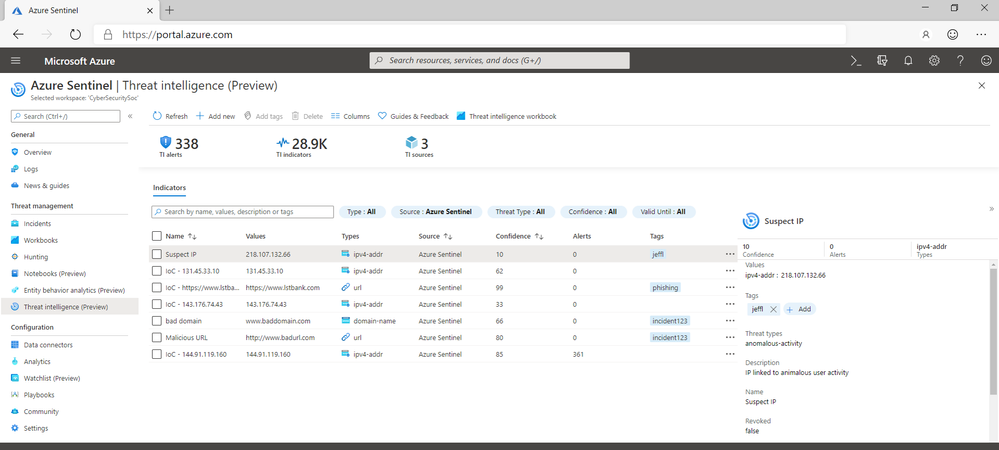Open Guides & Feedback
This screenshot has width=999, height=450.
[x=413, y=116]
